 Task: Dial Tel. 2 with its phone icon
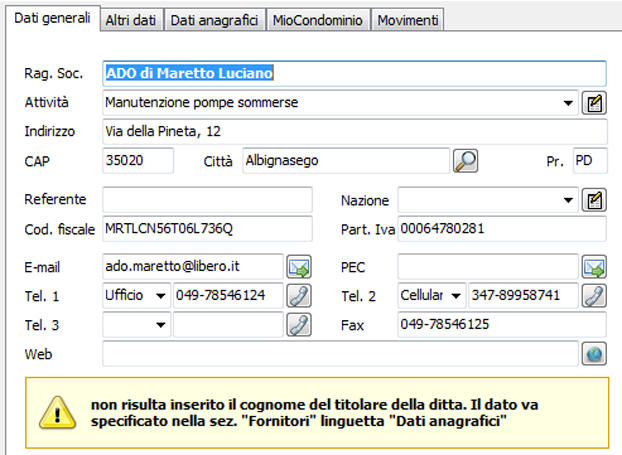point(594,296)
